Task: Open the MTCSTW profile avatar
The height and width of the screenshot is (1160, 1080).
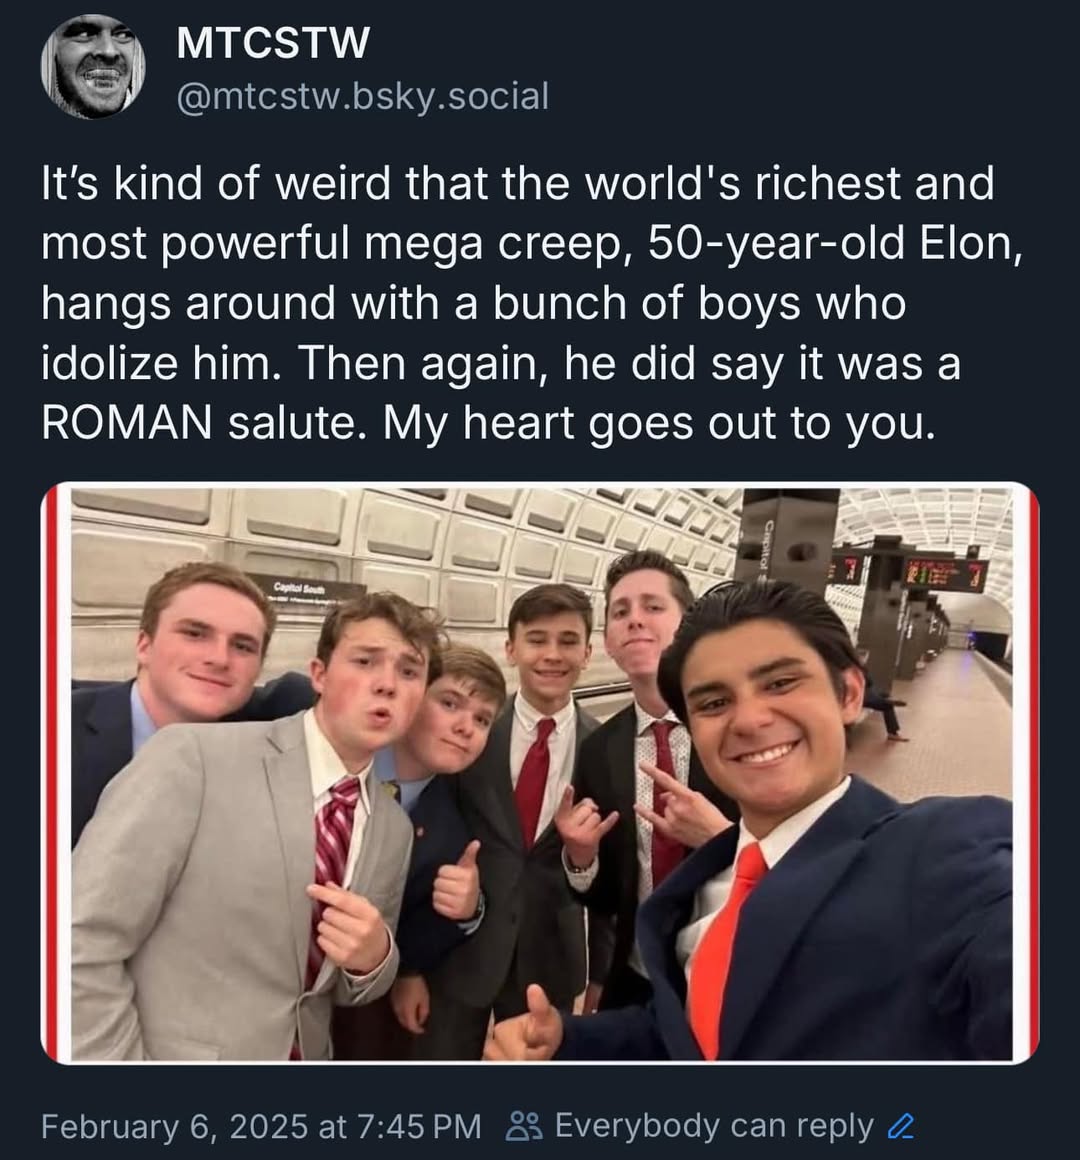Action: coord(92,68)
